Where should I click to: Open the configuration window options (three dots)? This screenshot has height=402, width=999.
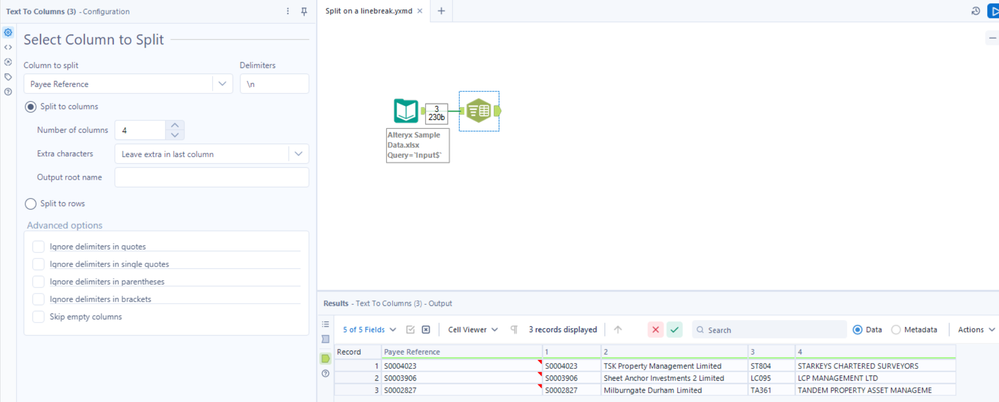[x=287, y=11]
